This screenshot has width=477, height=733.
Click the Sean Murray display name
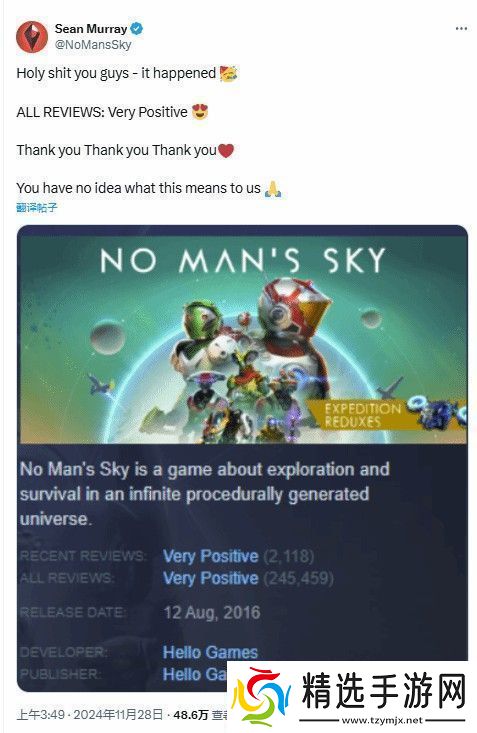pyautogui.click(x=91, y=29)
